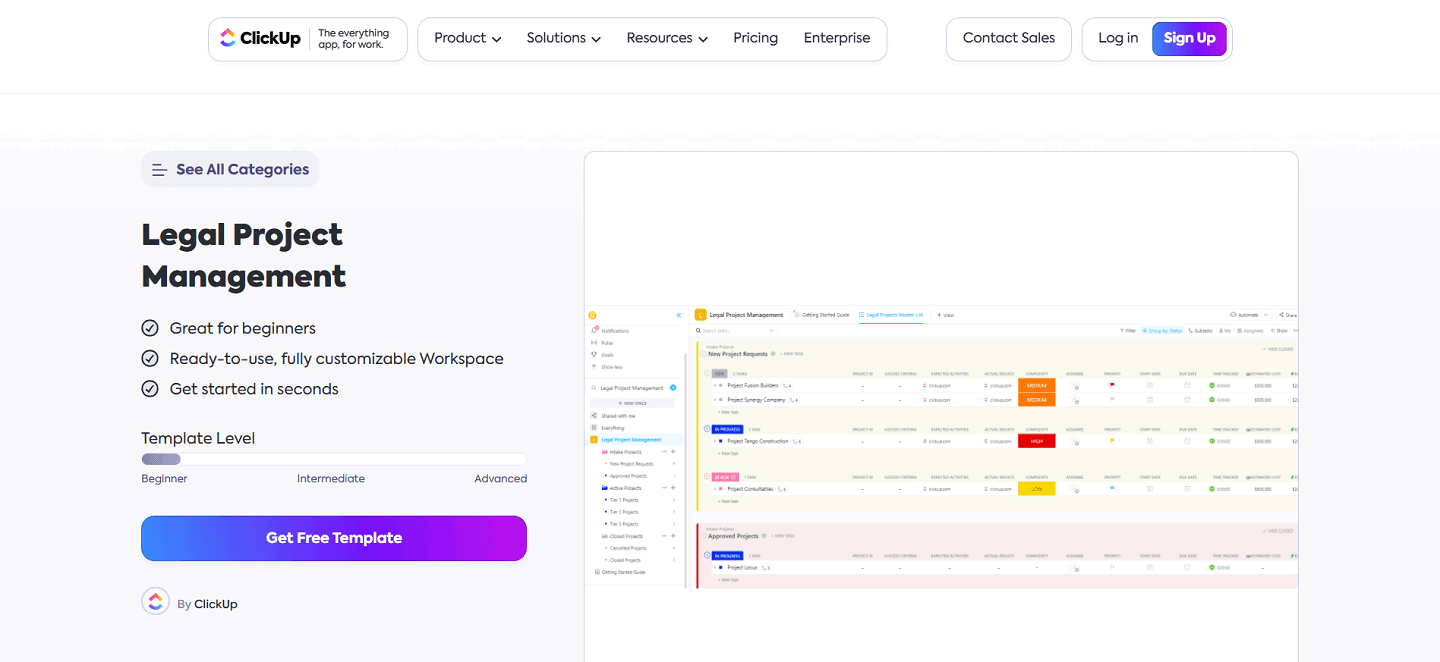This screenshot has width=1440, height=662.
Task: Expand the Resources dropdown menu
Action: [666, 38]
